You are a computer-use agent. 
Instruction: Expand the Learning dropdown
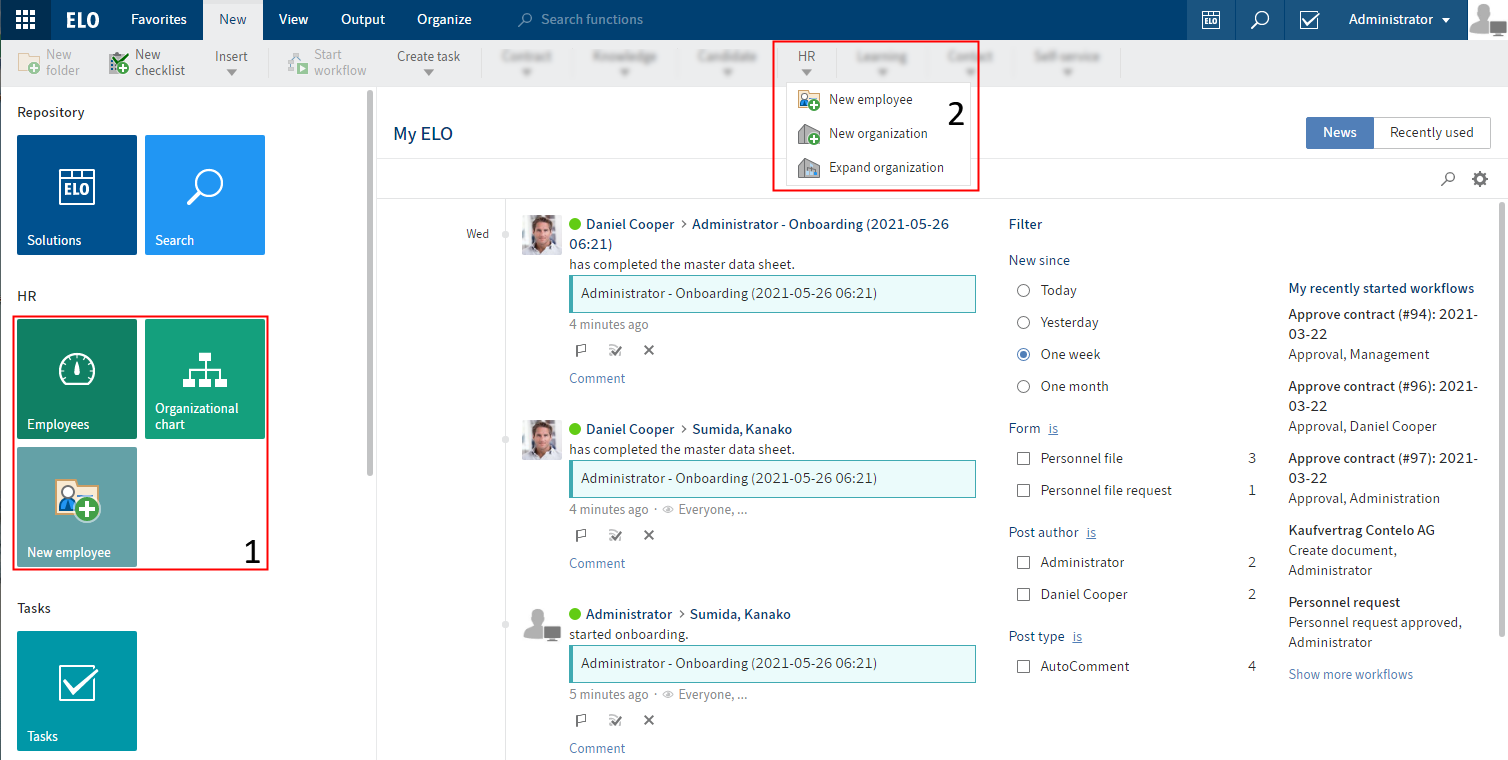click(881, 63)
